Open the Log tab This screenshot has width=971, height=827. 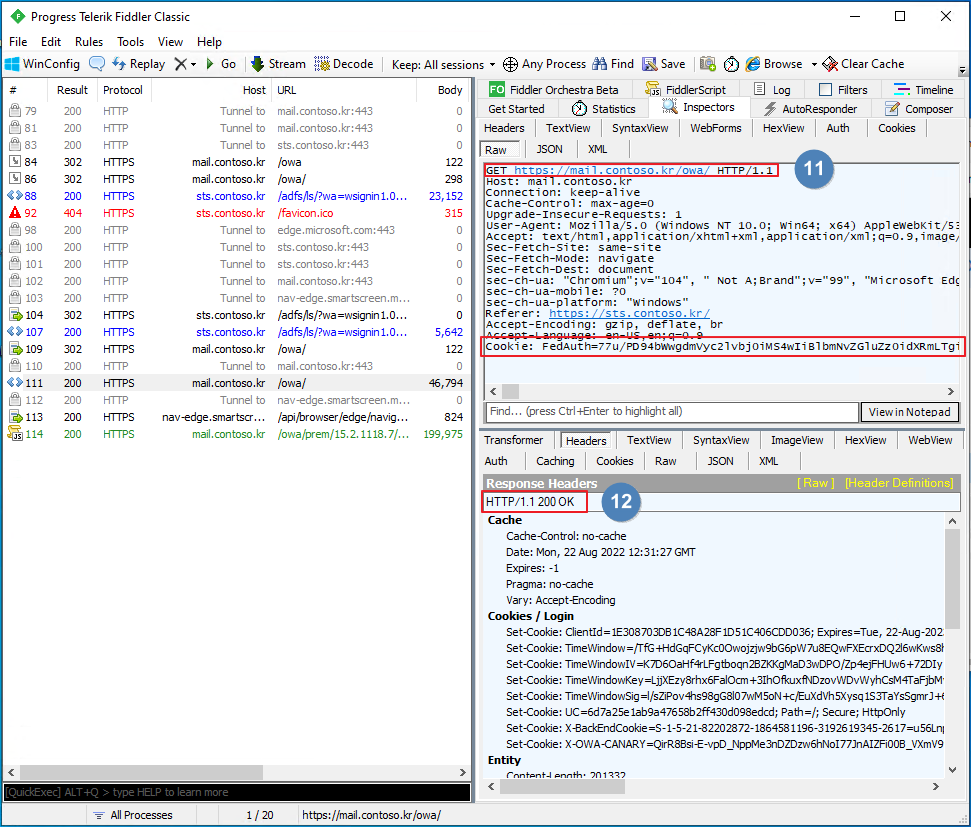pos(772,90)
